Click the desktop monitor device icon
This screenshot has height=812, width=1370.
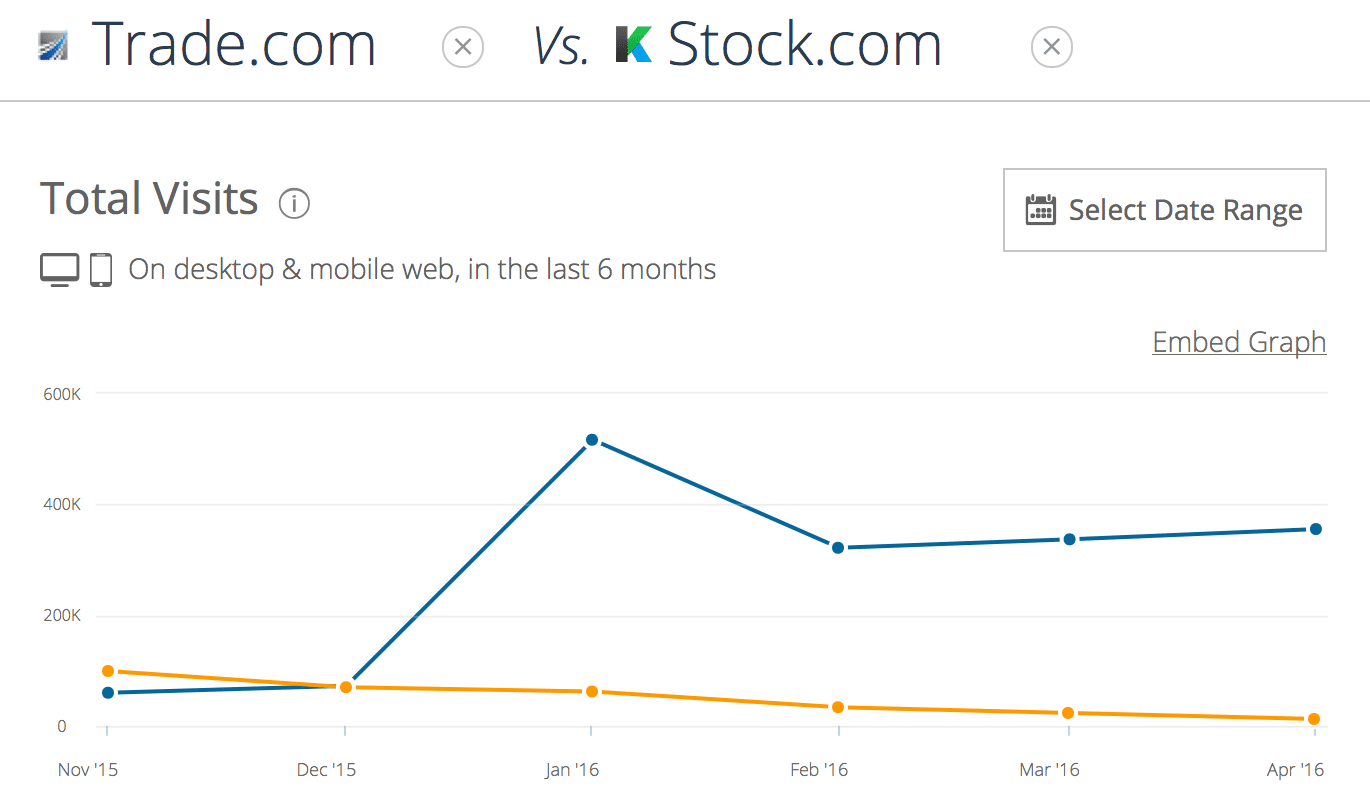click(60, 270)
